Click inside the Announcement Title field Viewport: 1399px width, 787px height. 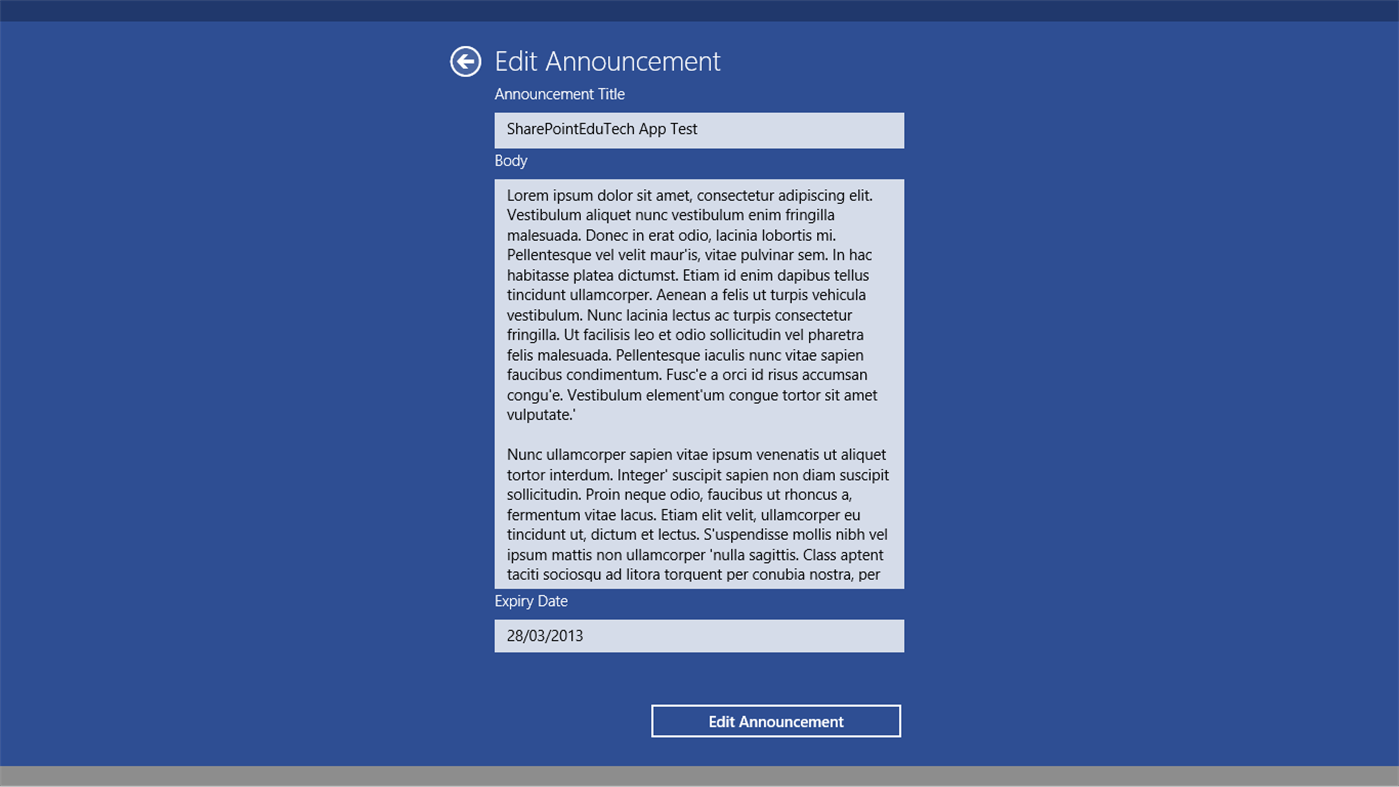[699, 129]
